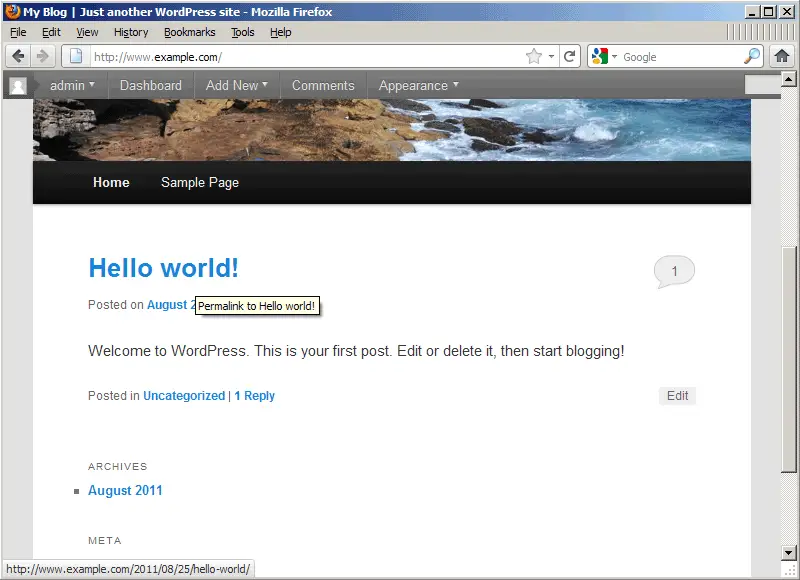This screenshot has height=580, width=800.
Task: Click the August post date link
Action: (x=171, y=305)
